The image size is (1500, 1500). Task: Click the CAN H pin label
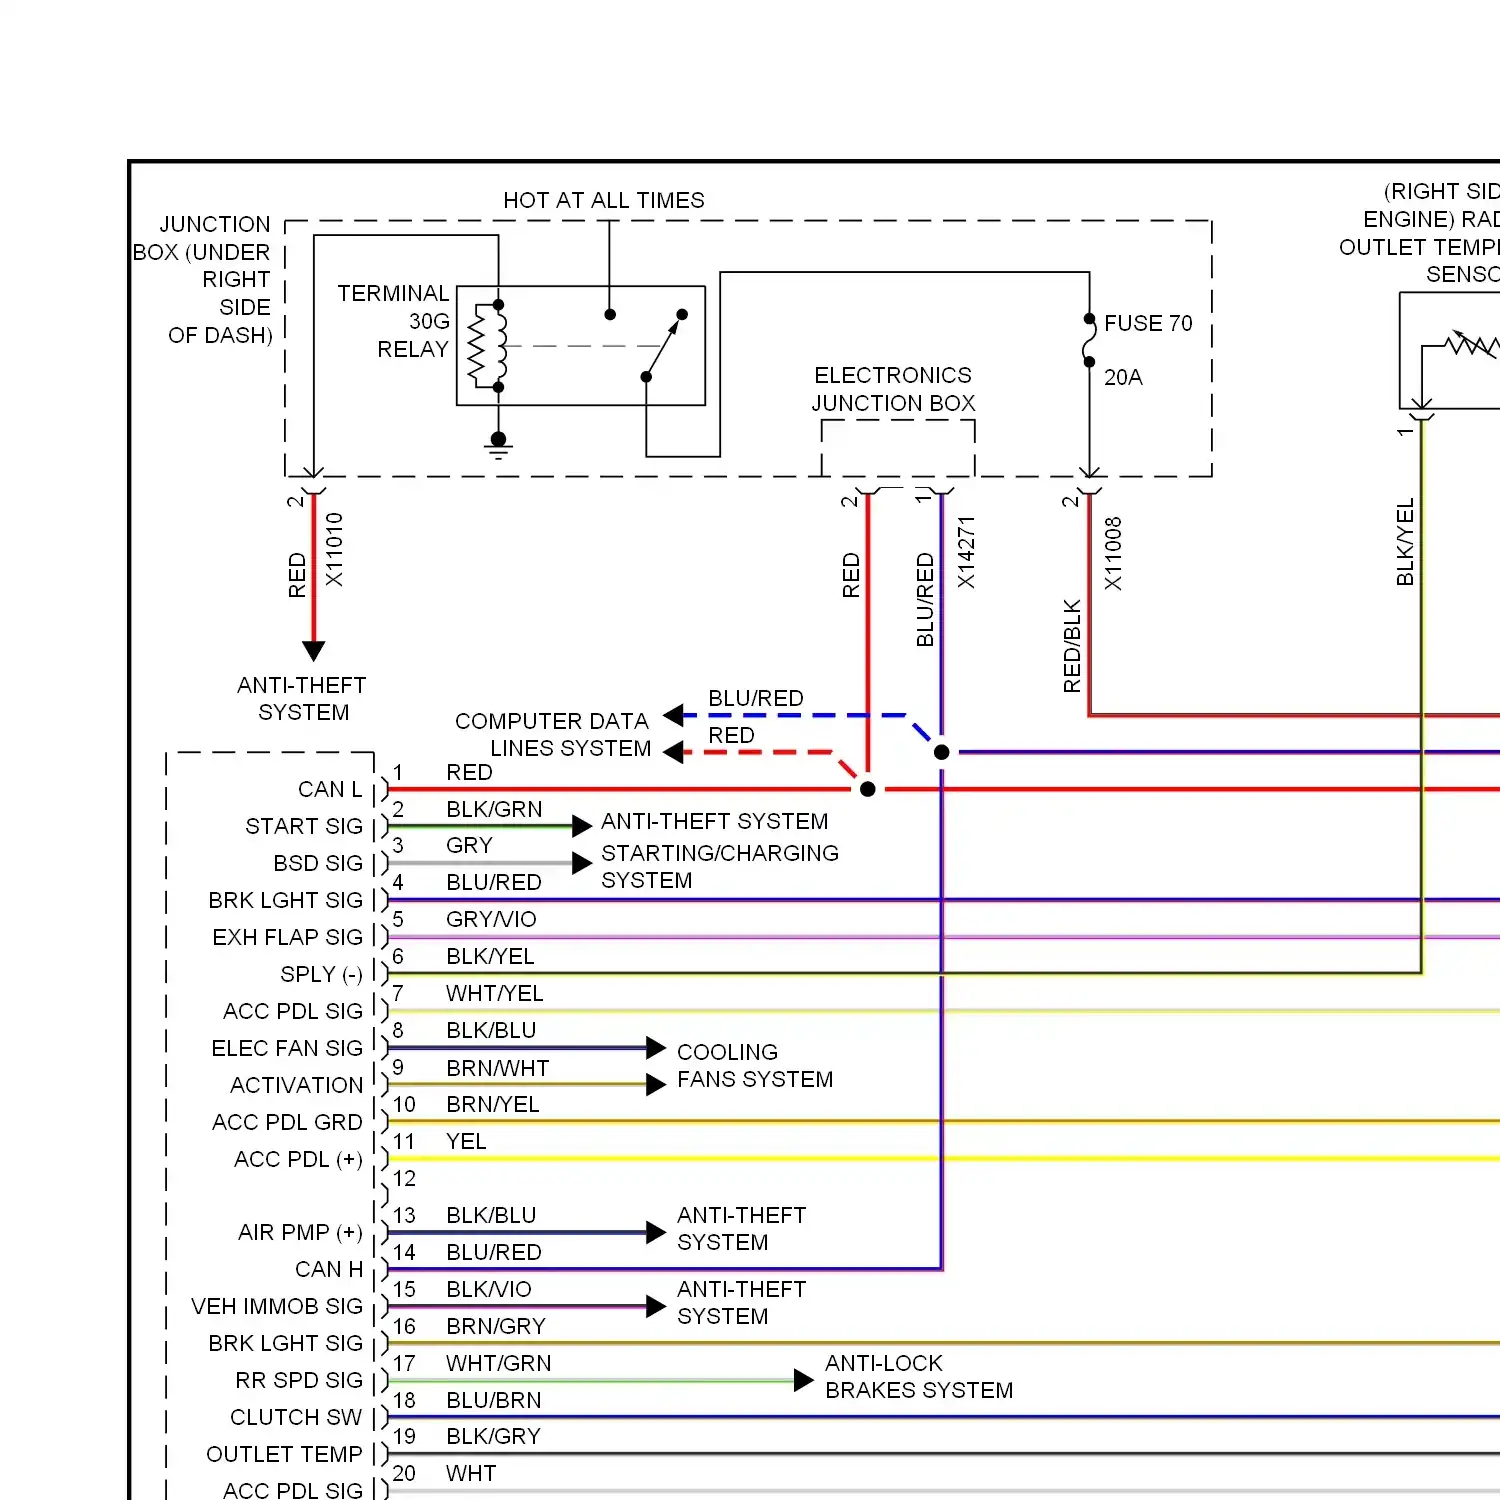point(329,1269)
